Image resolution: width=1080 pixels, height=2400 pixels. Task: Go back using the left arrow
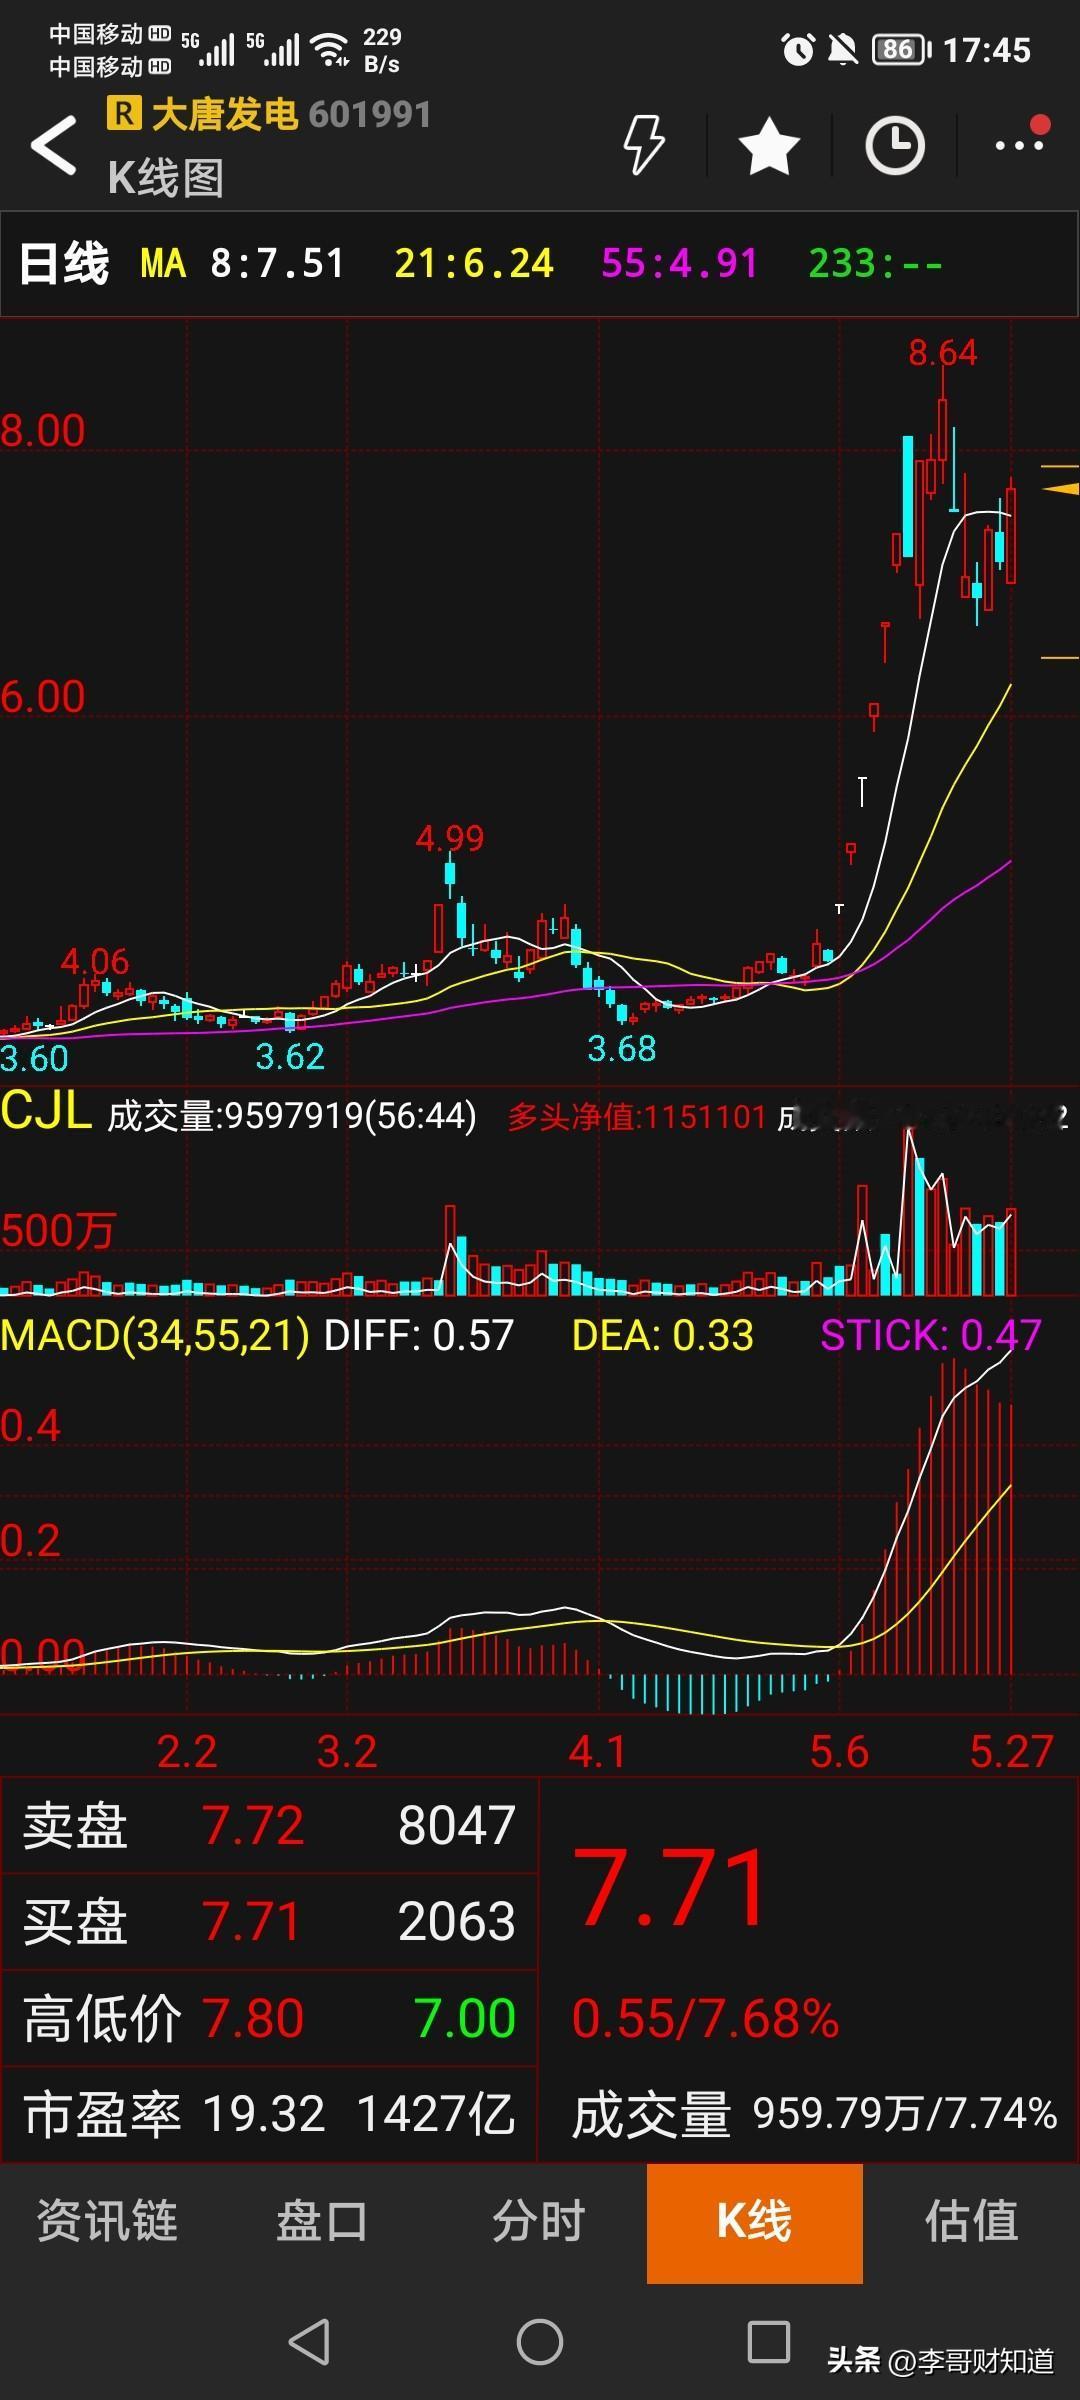point(54,145)
